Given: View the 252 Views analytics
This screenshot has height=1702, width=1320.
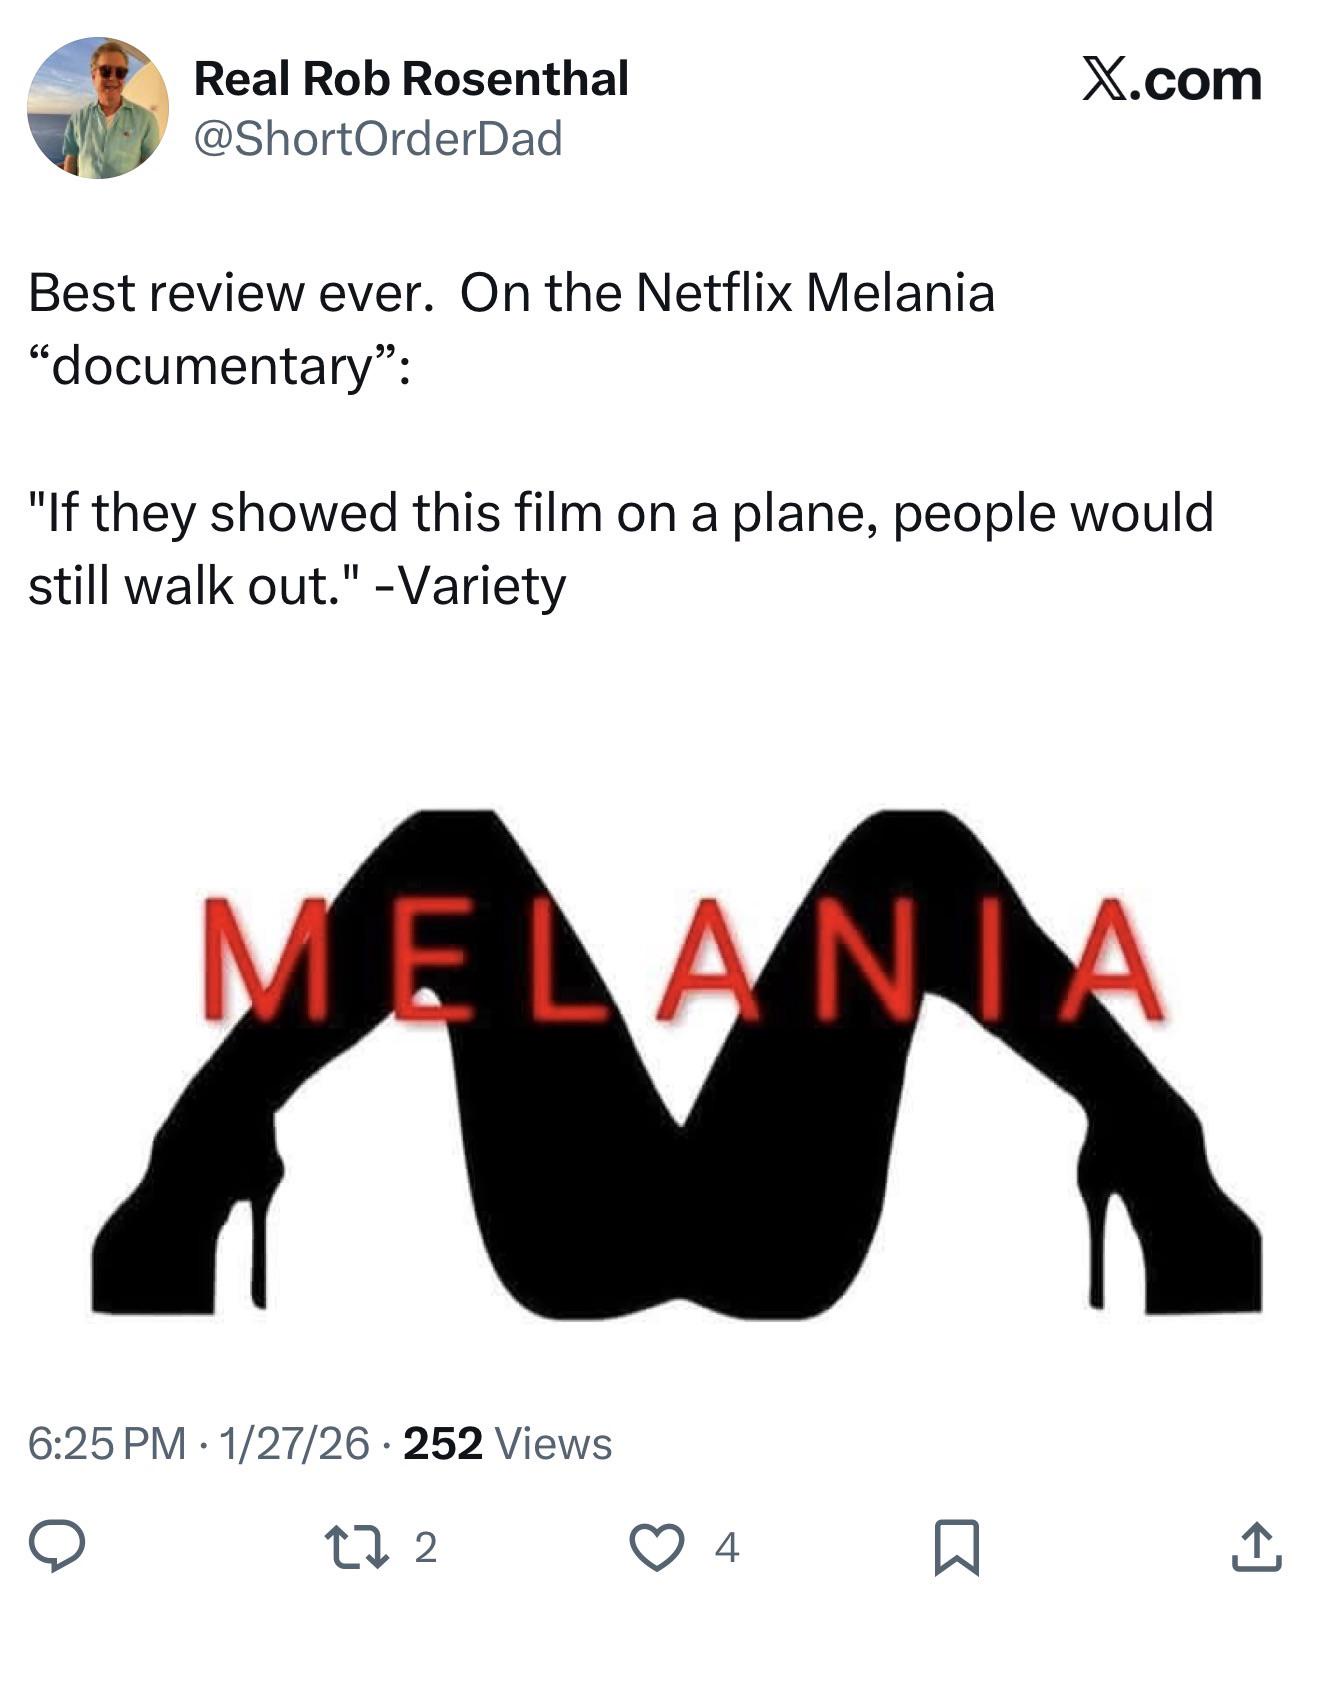Looking at the screenshot, I should point(507,1443).
